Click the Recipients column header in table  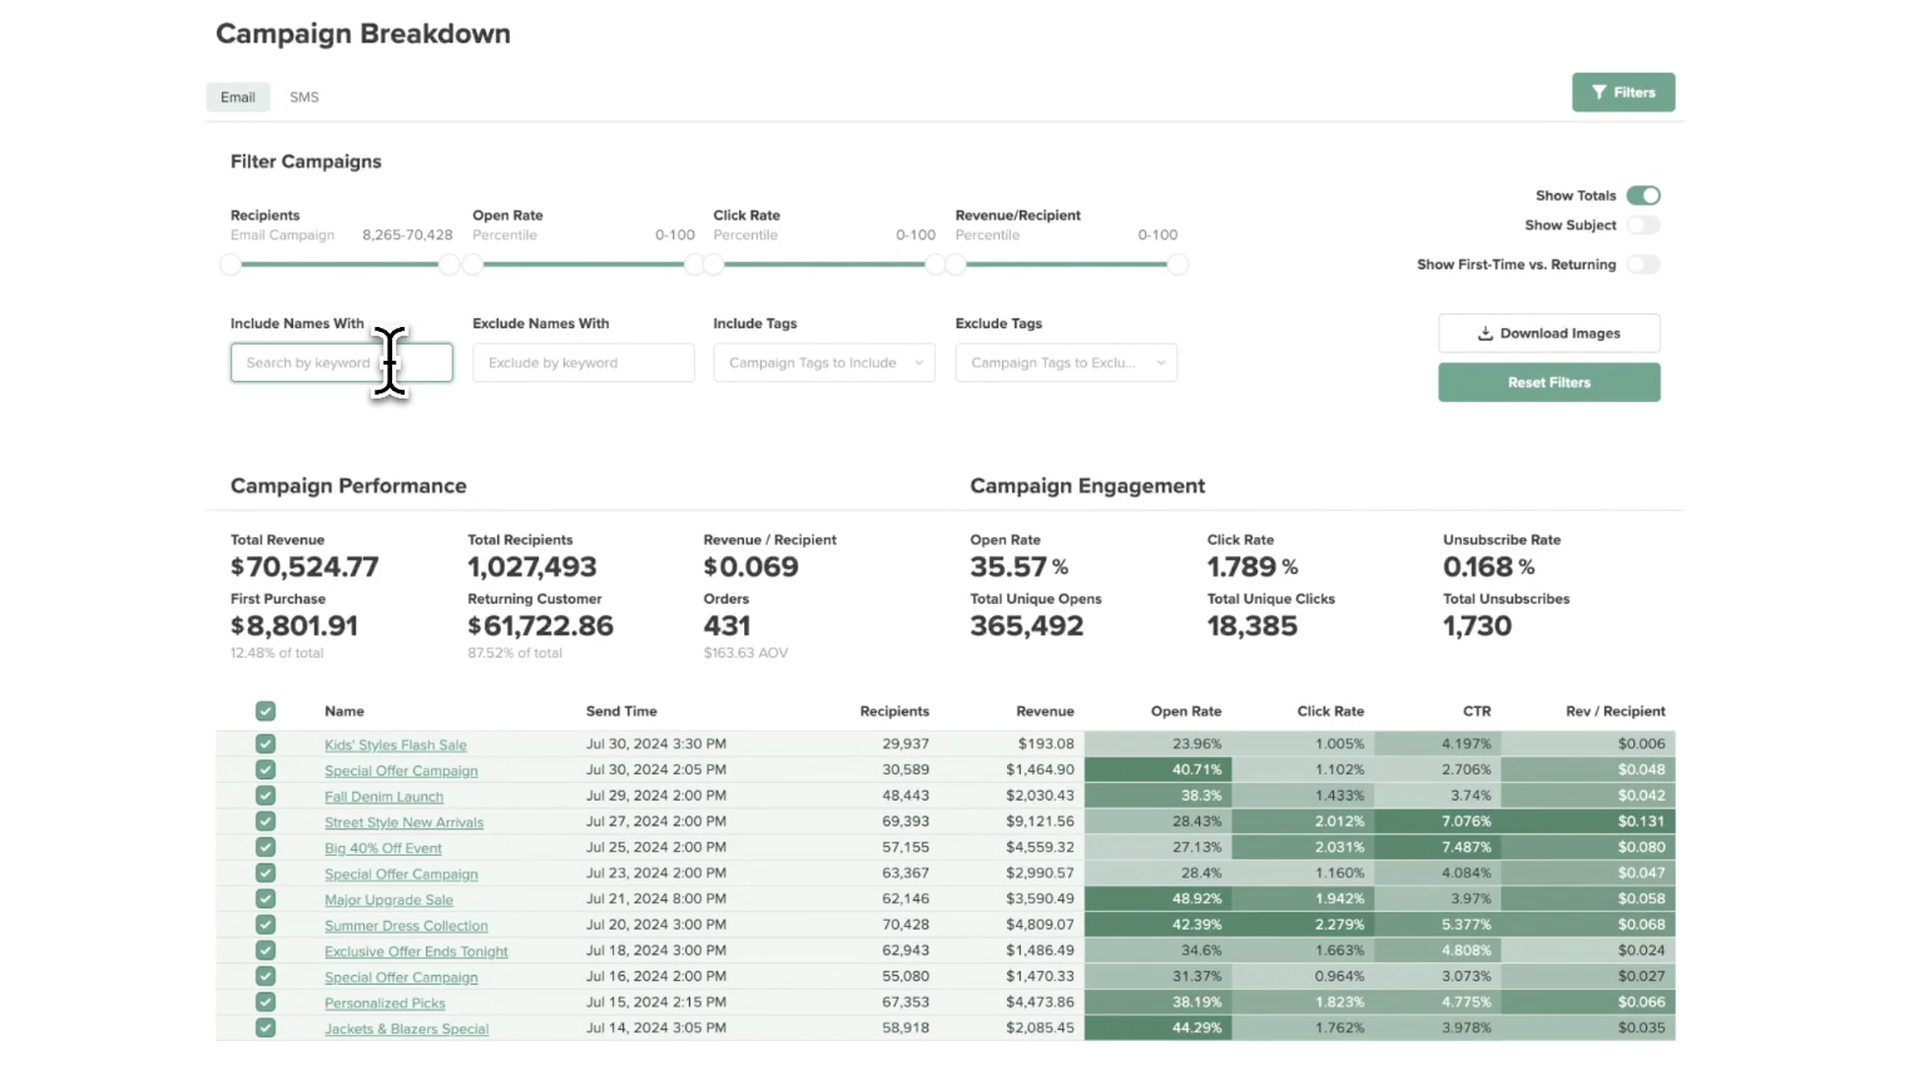[894, 711]
